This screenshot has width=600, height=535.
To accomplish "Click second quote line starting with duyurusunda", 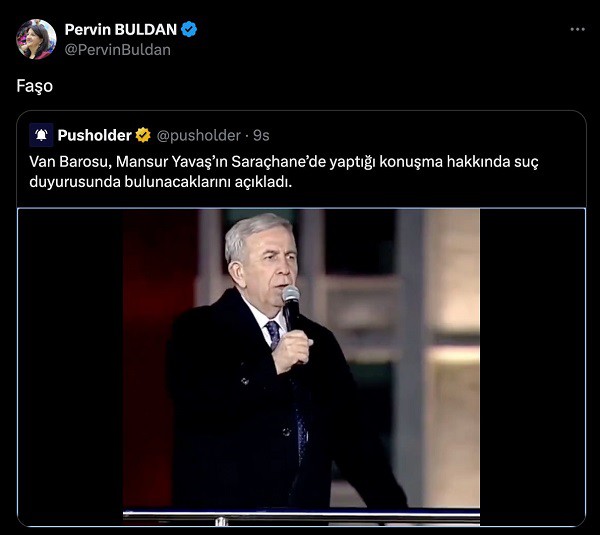I will point(161,182).
